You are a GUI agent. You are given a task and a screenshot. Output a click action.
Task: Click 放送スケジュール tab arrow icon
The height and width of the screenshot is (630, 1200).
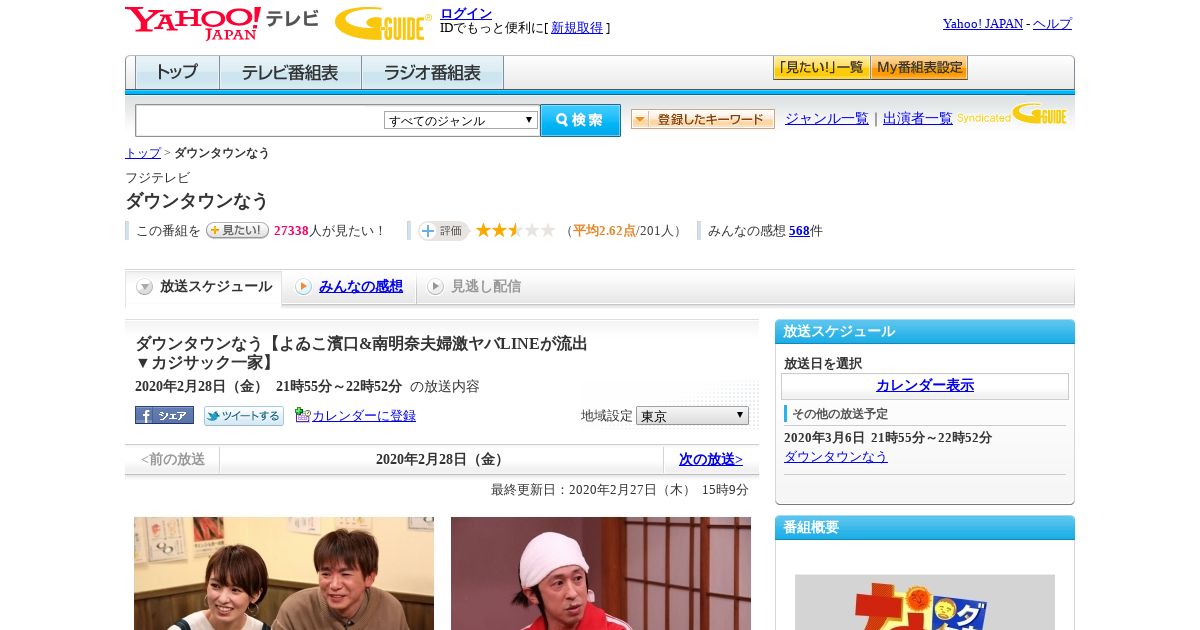(x=145, y=287)
